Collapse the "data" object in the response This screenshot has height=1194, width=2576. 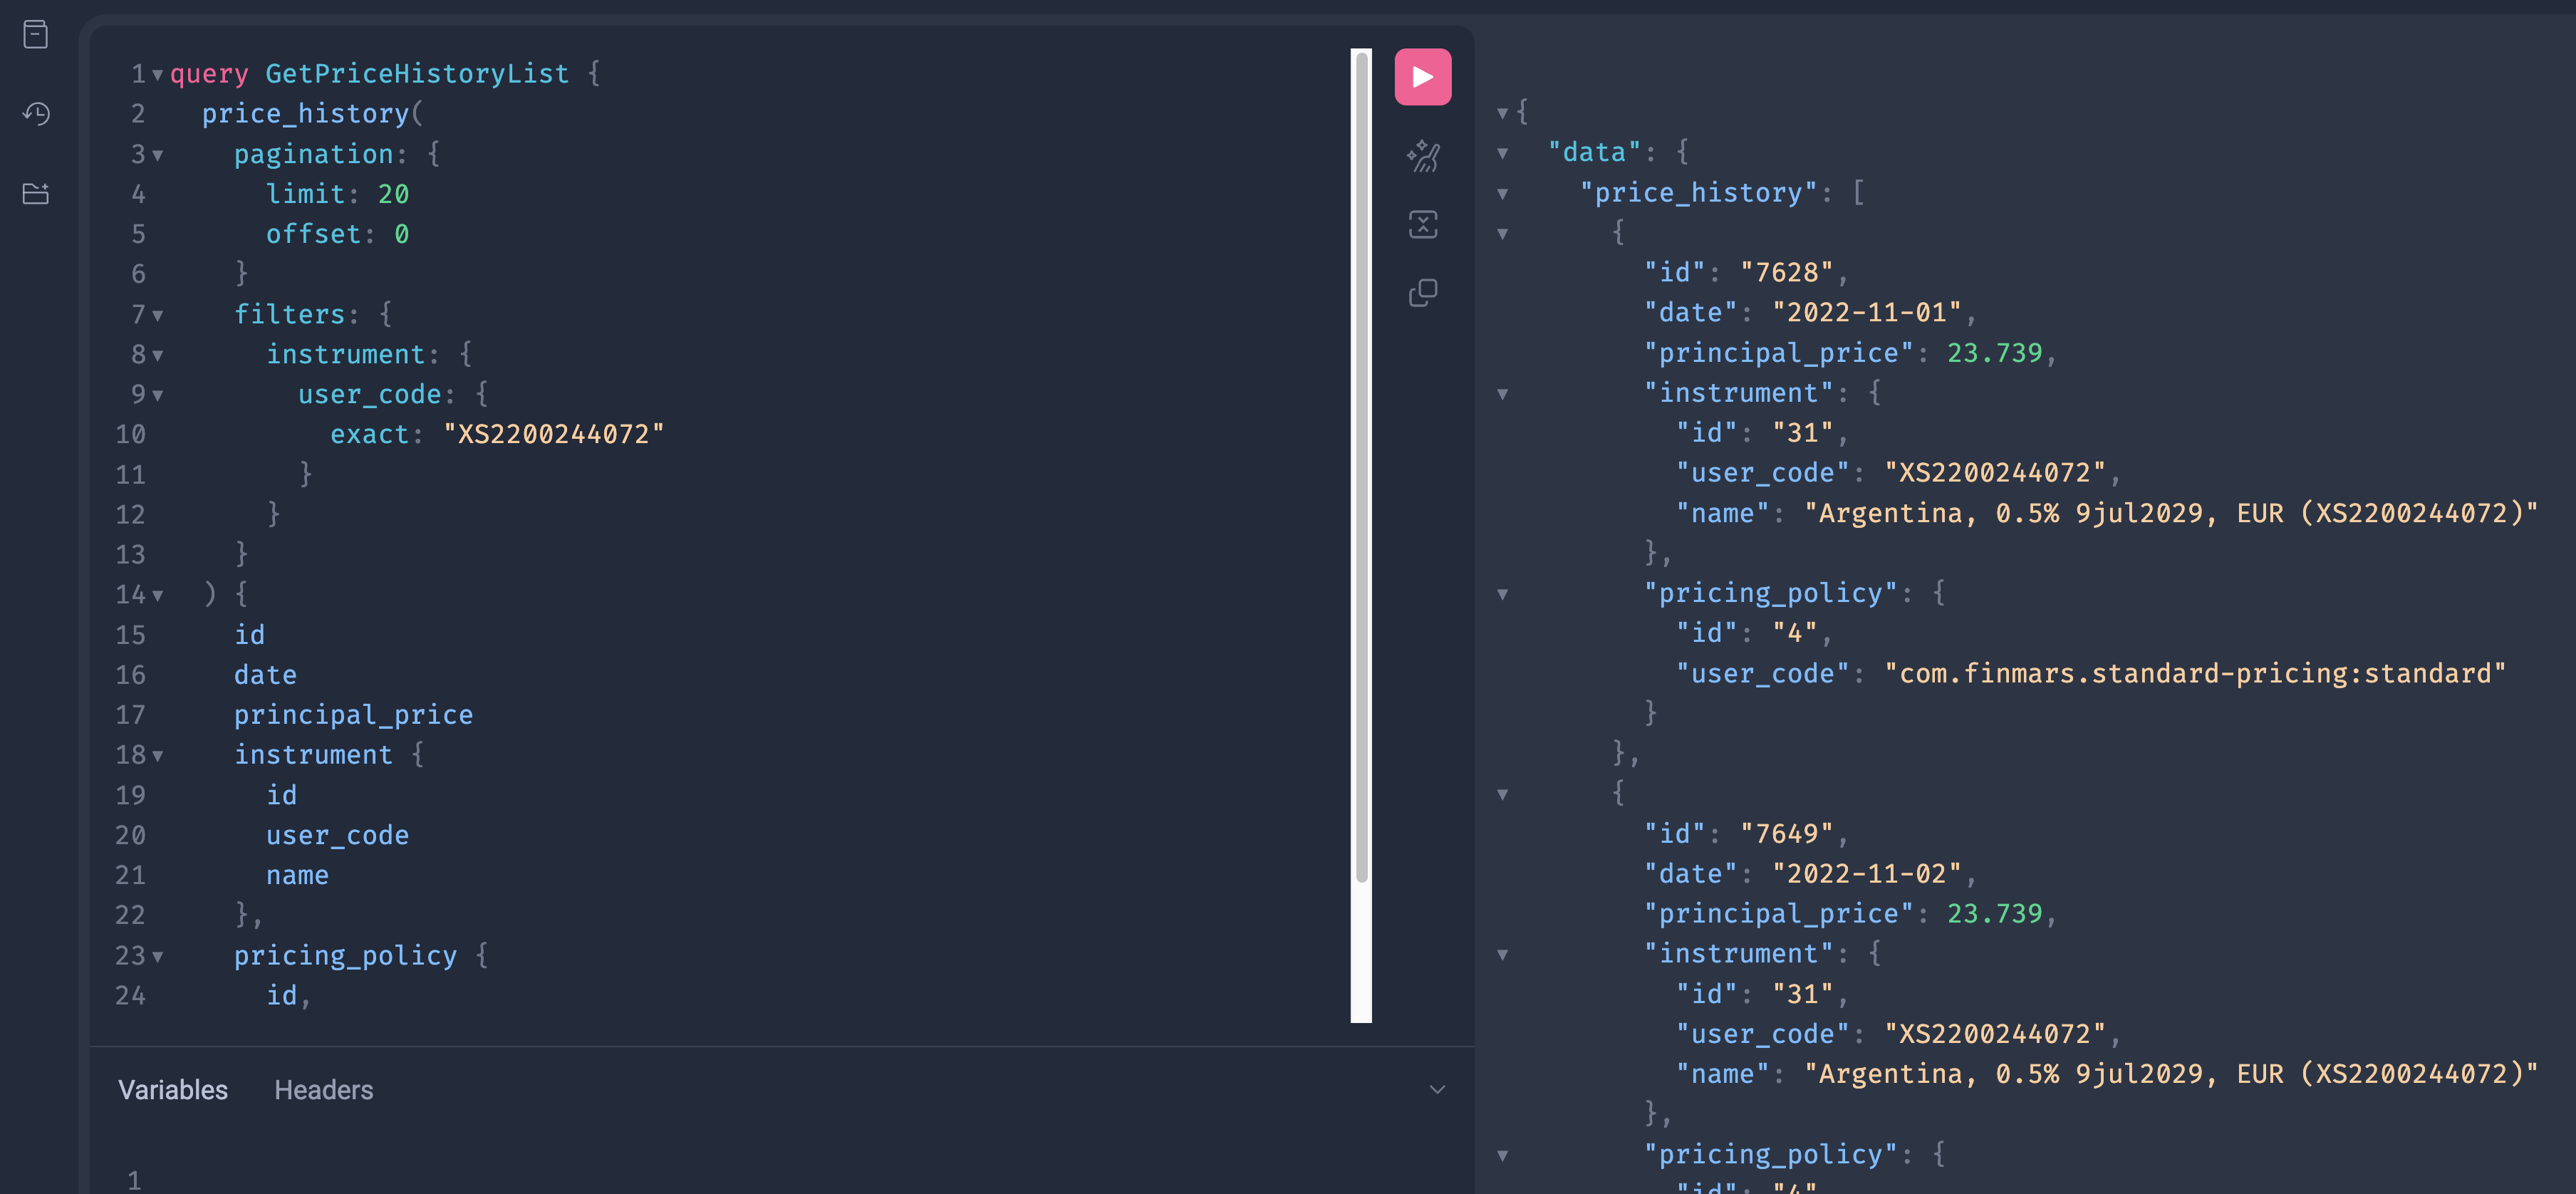pyautogui.click(x=1502, y=153)
